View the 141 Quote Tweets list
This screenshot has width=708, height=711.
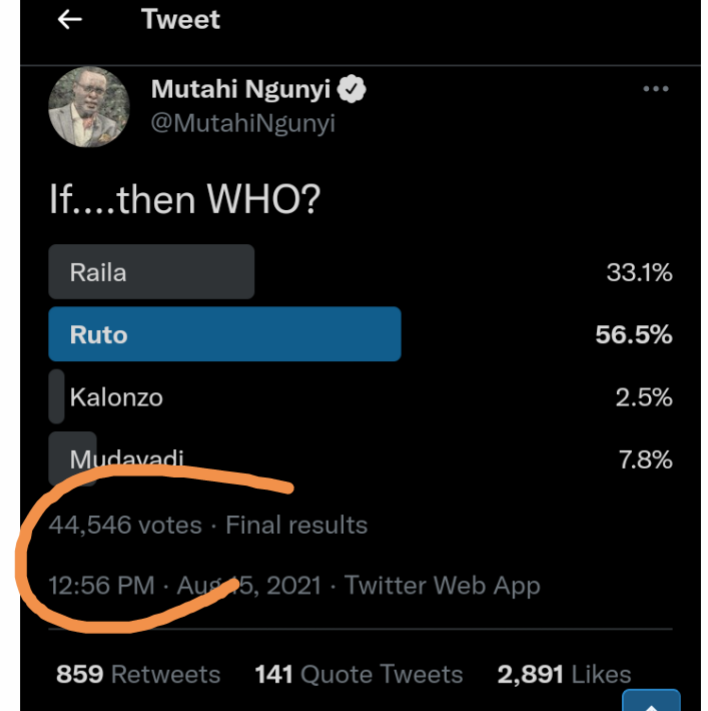pos(359,674)
